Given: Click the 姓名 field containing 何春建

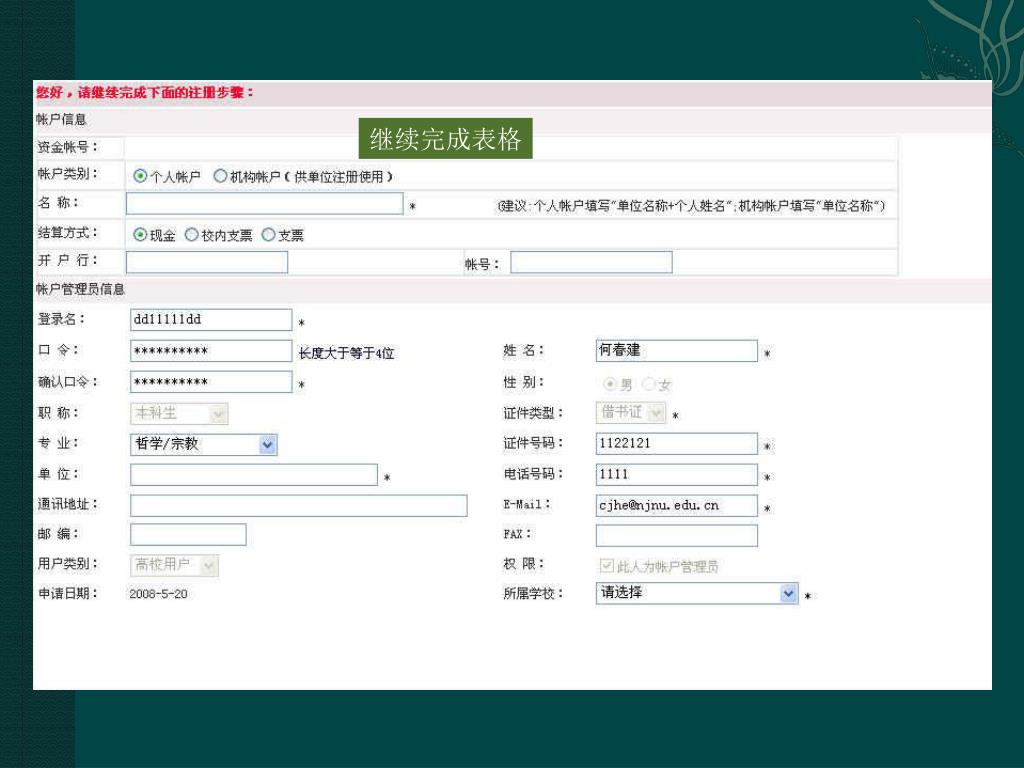Looking at the screenshot, I should pyautogui.click(x=677, y=351).
